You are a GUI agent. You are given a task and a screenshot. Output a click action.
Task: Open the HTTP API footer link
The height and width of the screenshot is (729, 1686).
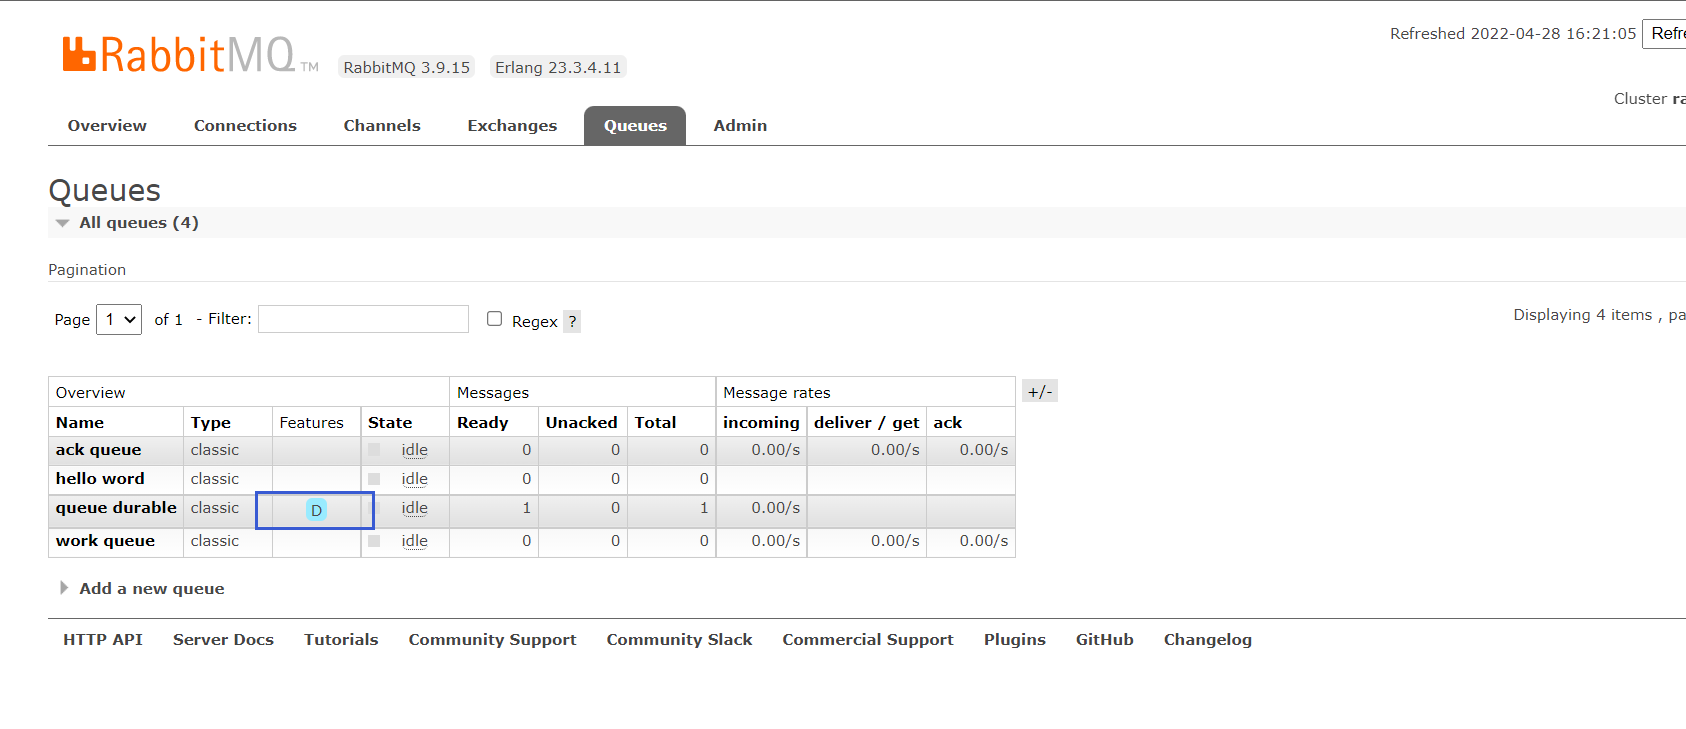(103, 639)
